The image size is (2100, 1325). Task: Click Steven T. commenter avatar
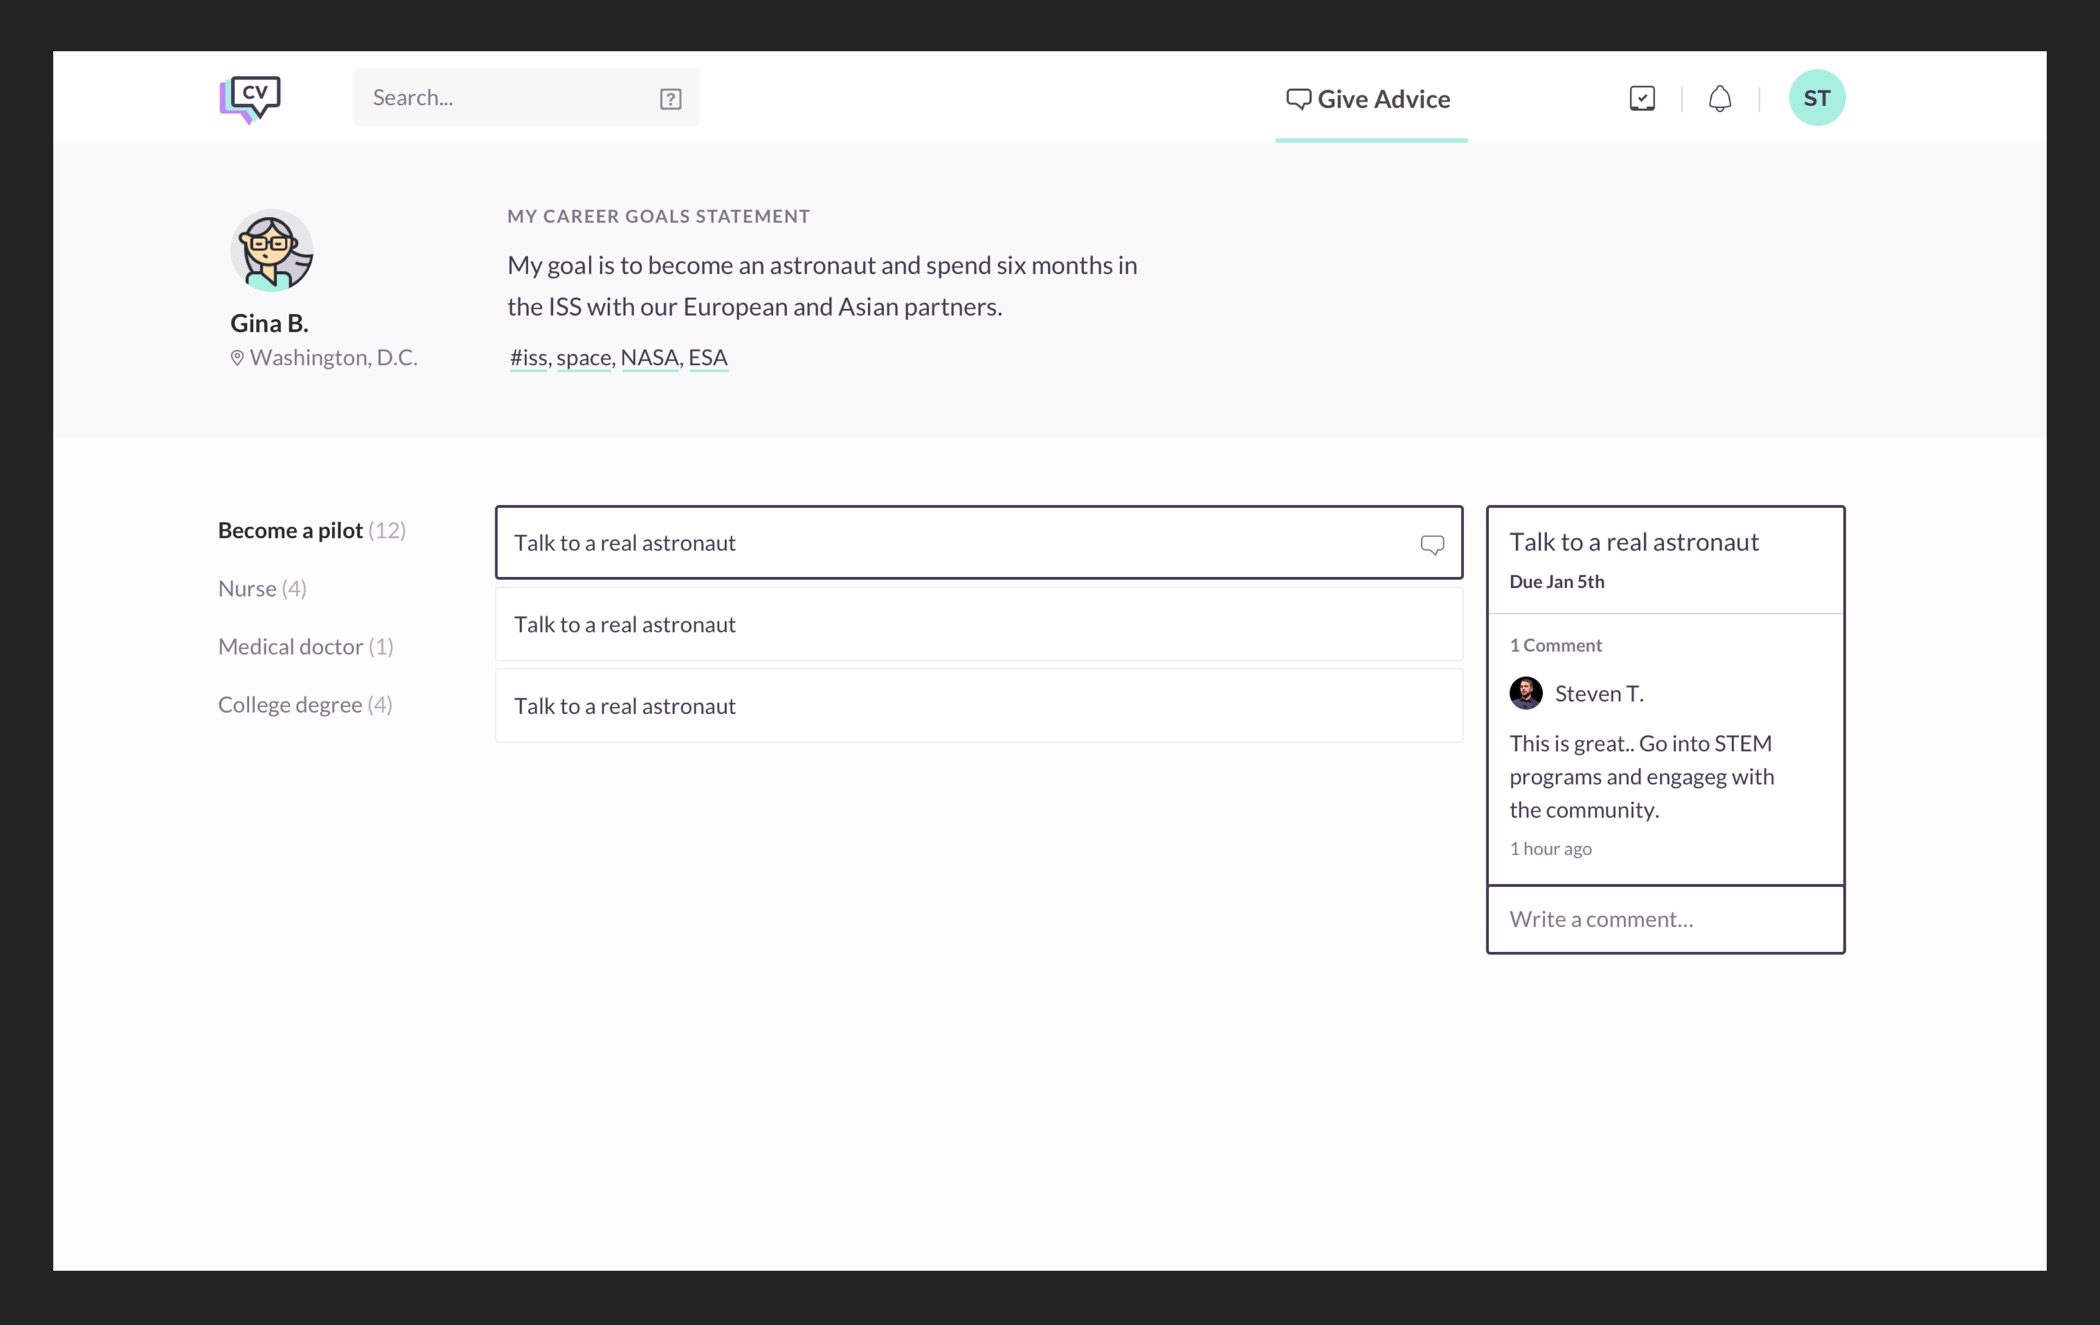tap(1525, 693)
